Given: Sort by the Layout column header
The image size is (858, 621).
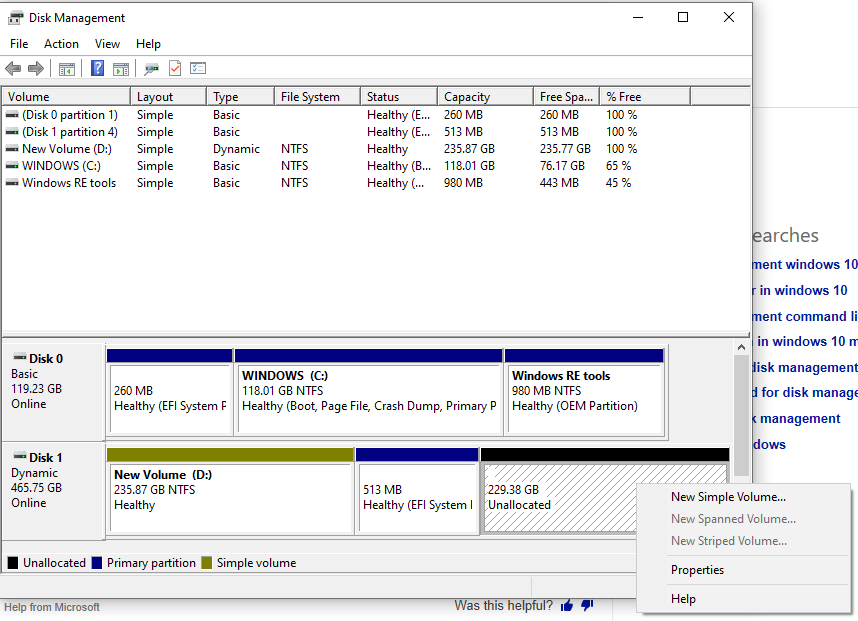Looking at the screenshot, I should pos(169,97).
